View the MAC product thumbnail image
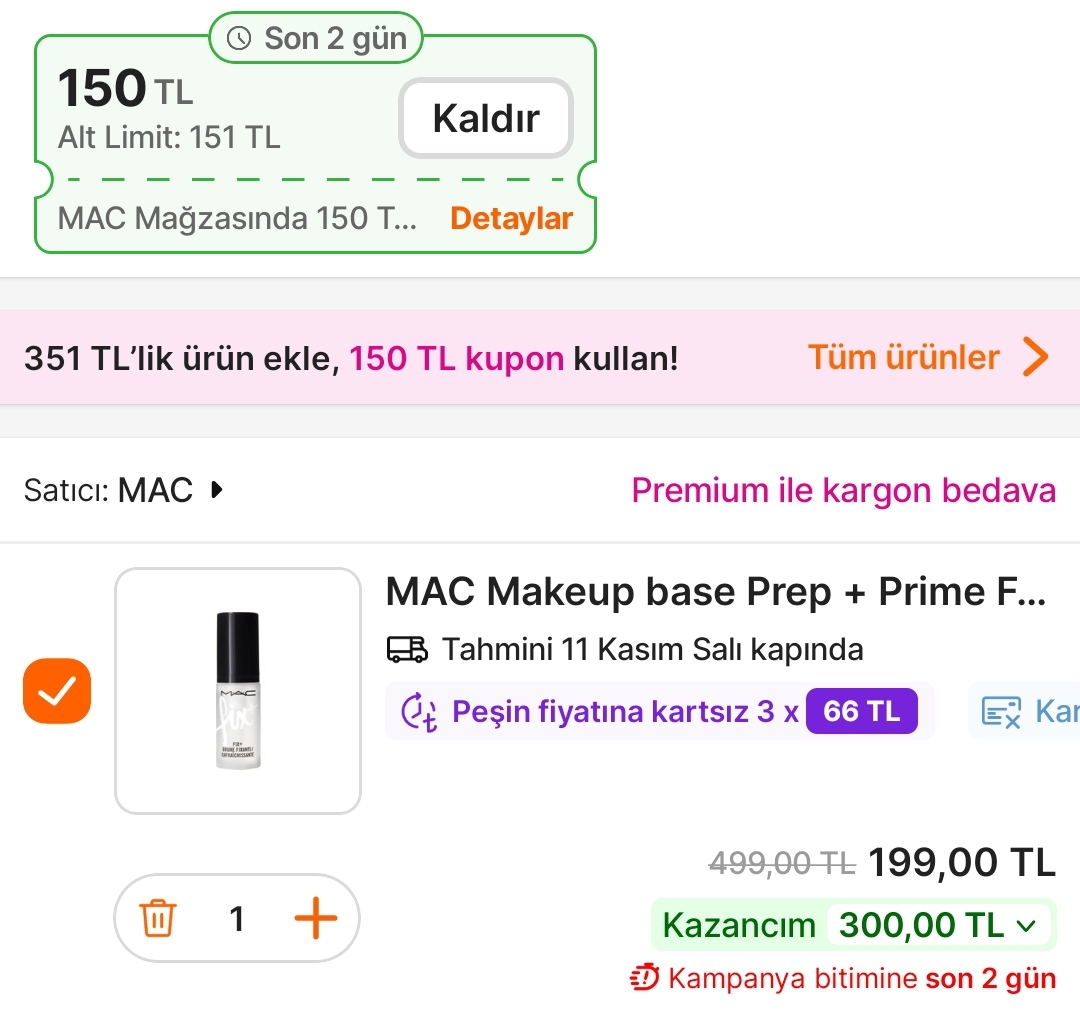 tap(237, 688)
